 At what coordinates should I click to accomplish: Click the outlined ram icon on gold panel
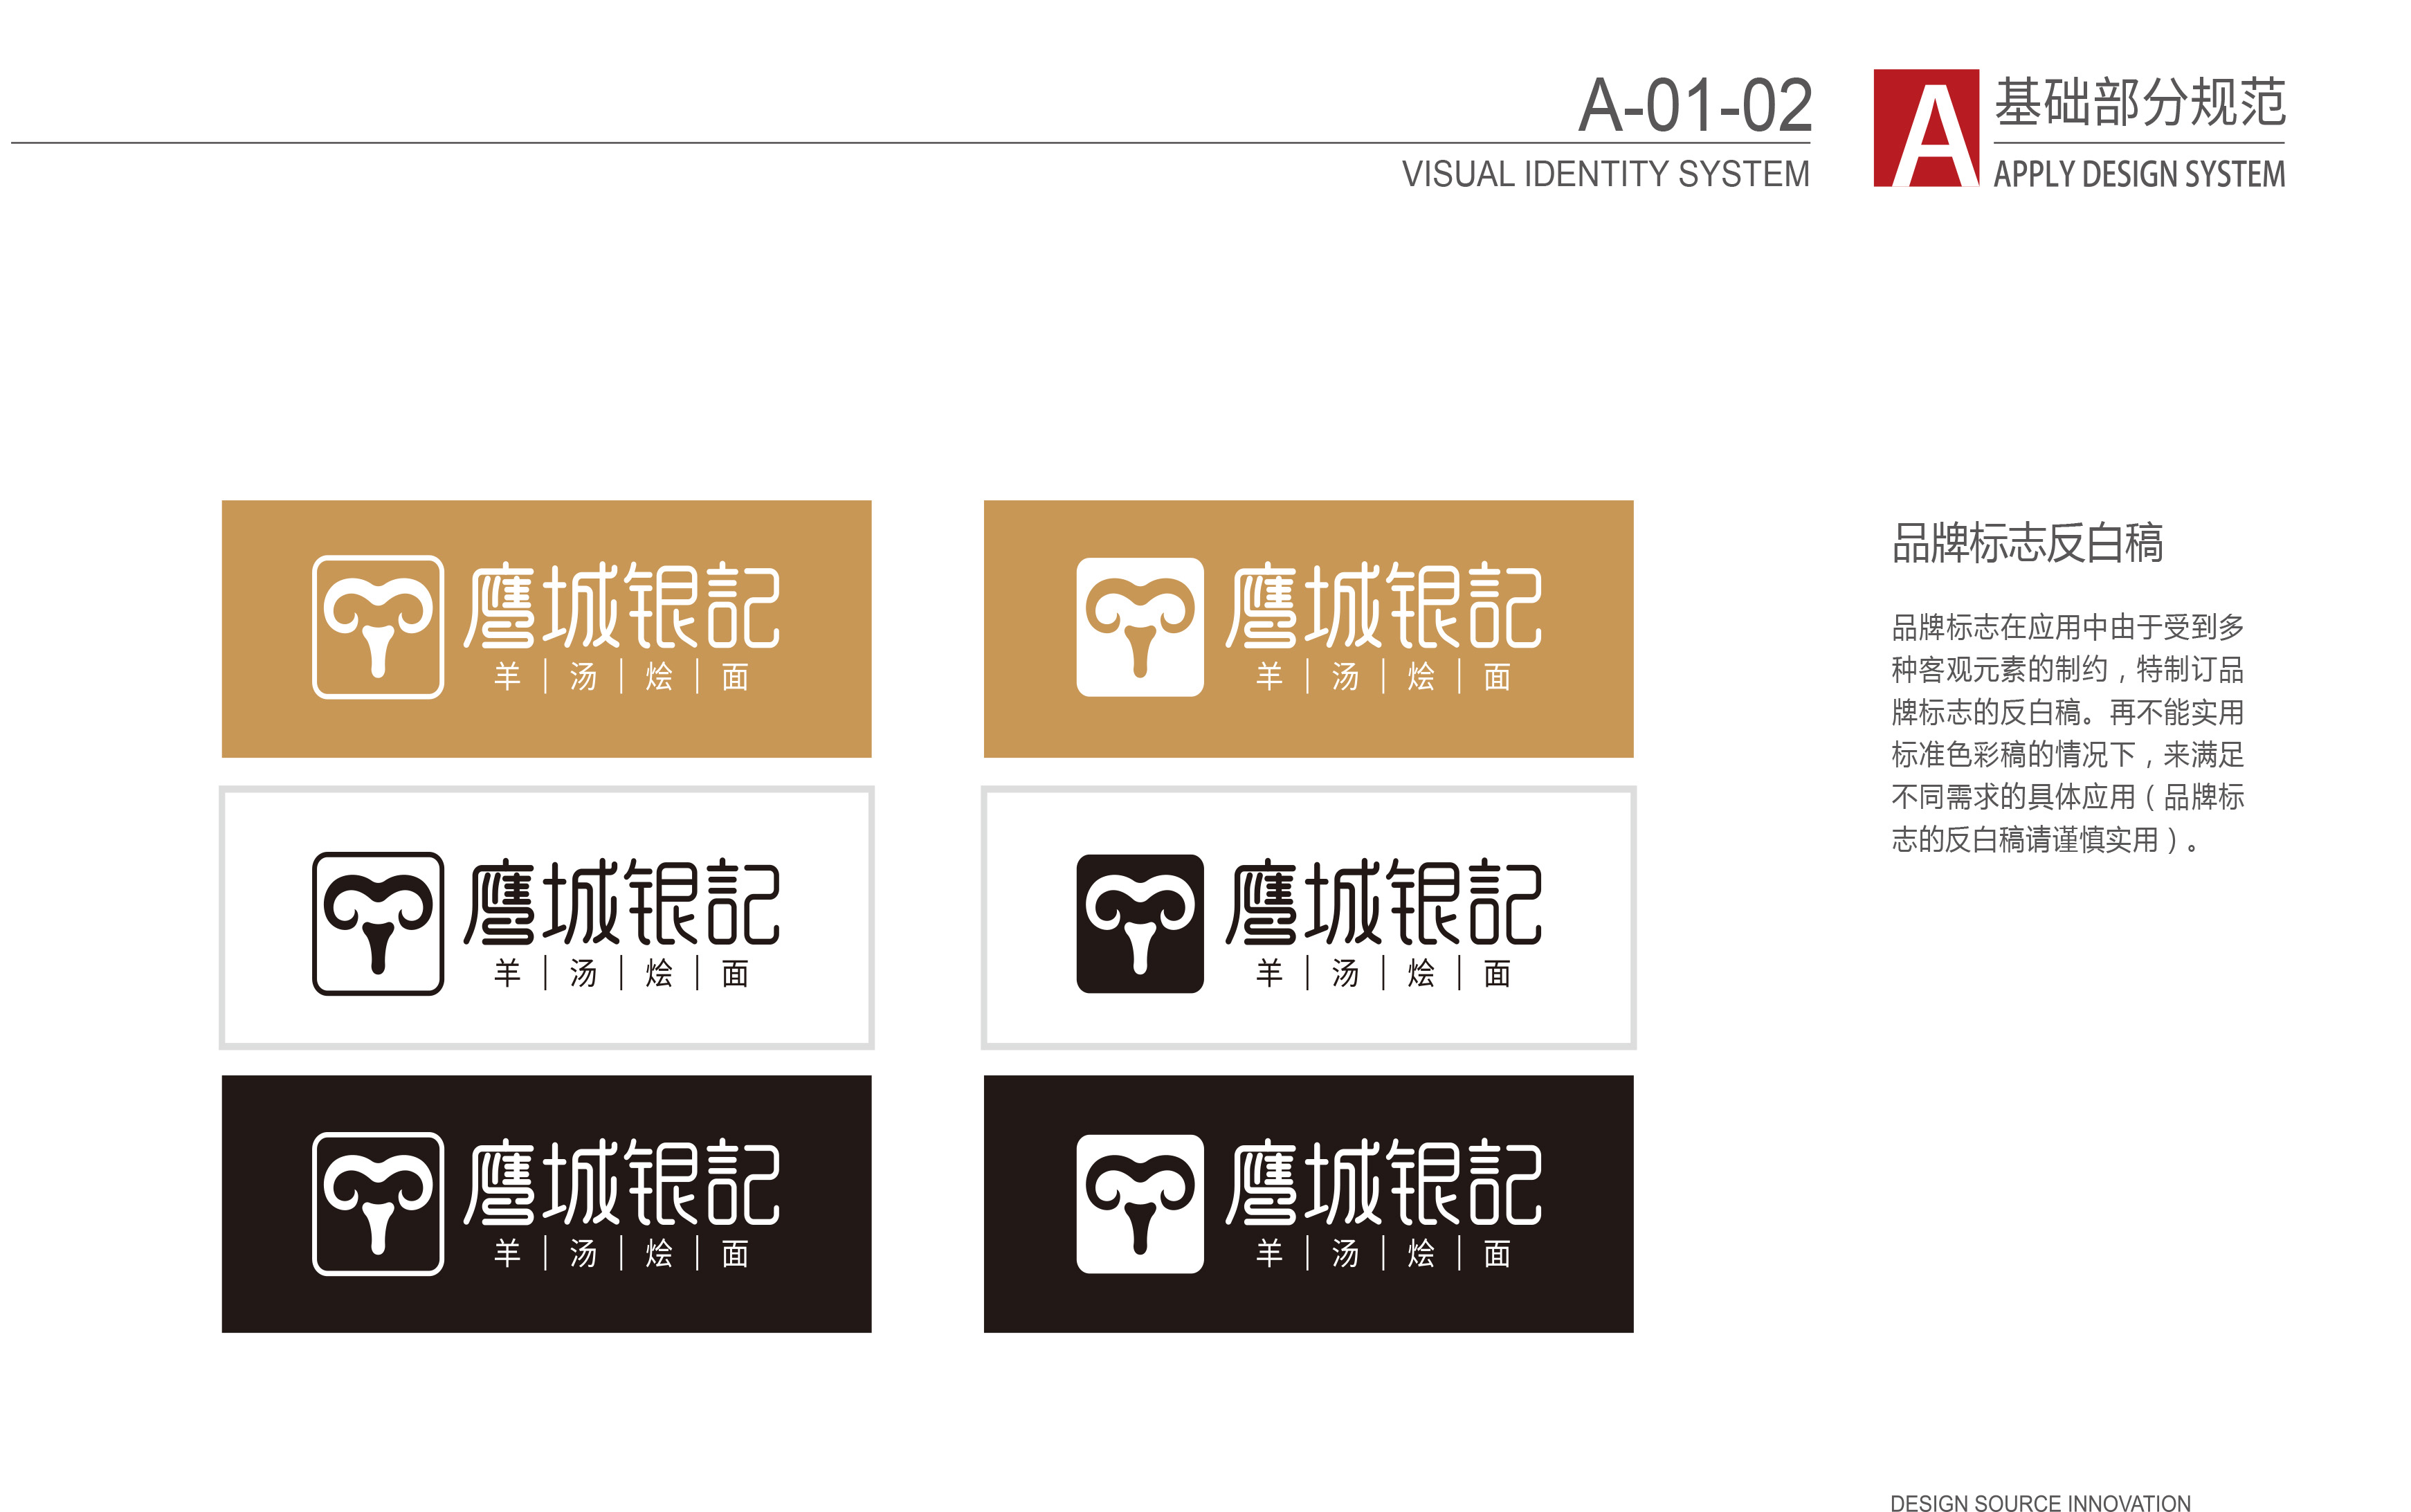pos(377,627)
